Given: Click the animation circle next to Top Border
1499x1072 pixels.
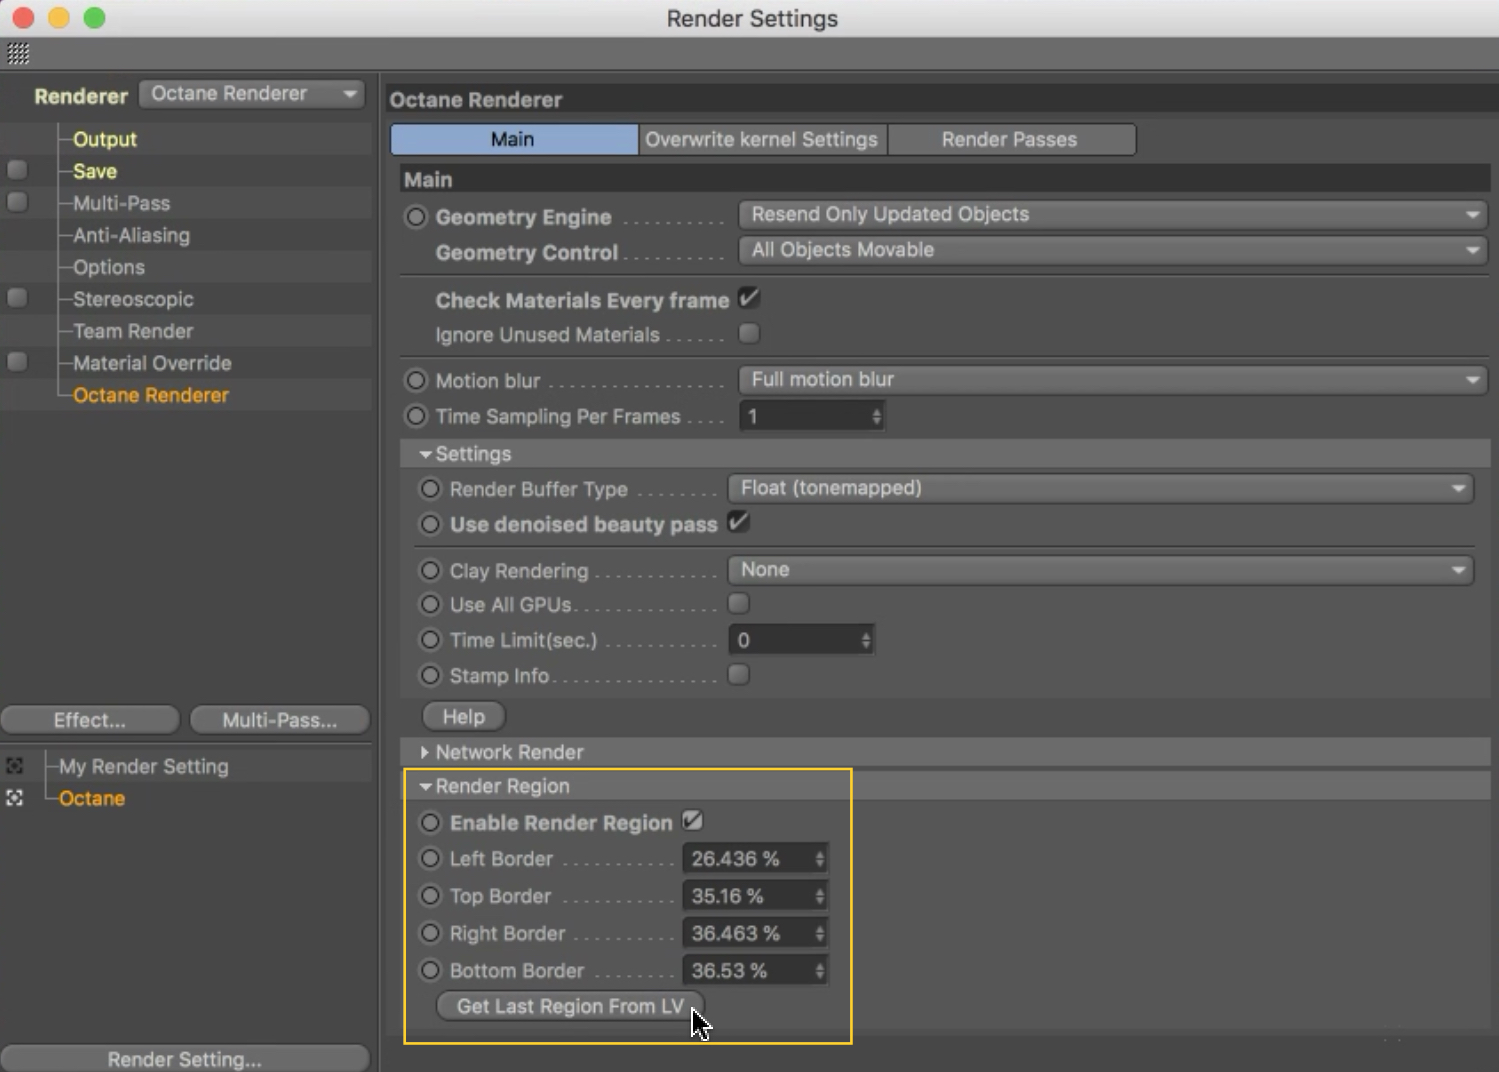Looking at the screenshot, I should (430, 896).
